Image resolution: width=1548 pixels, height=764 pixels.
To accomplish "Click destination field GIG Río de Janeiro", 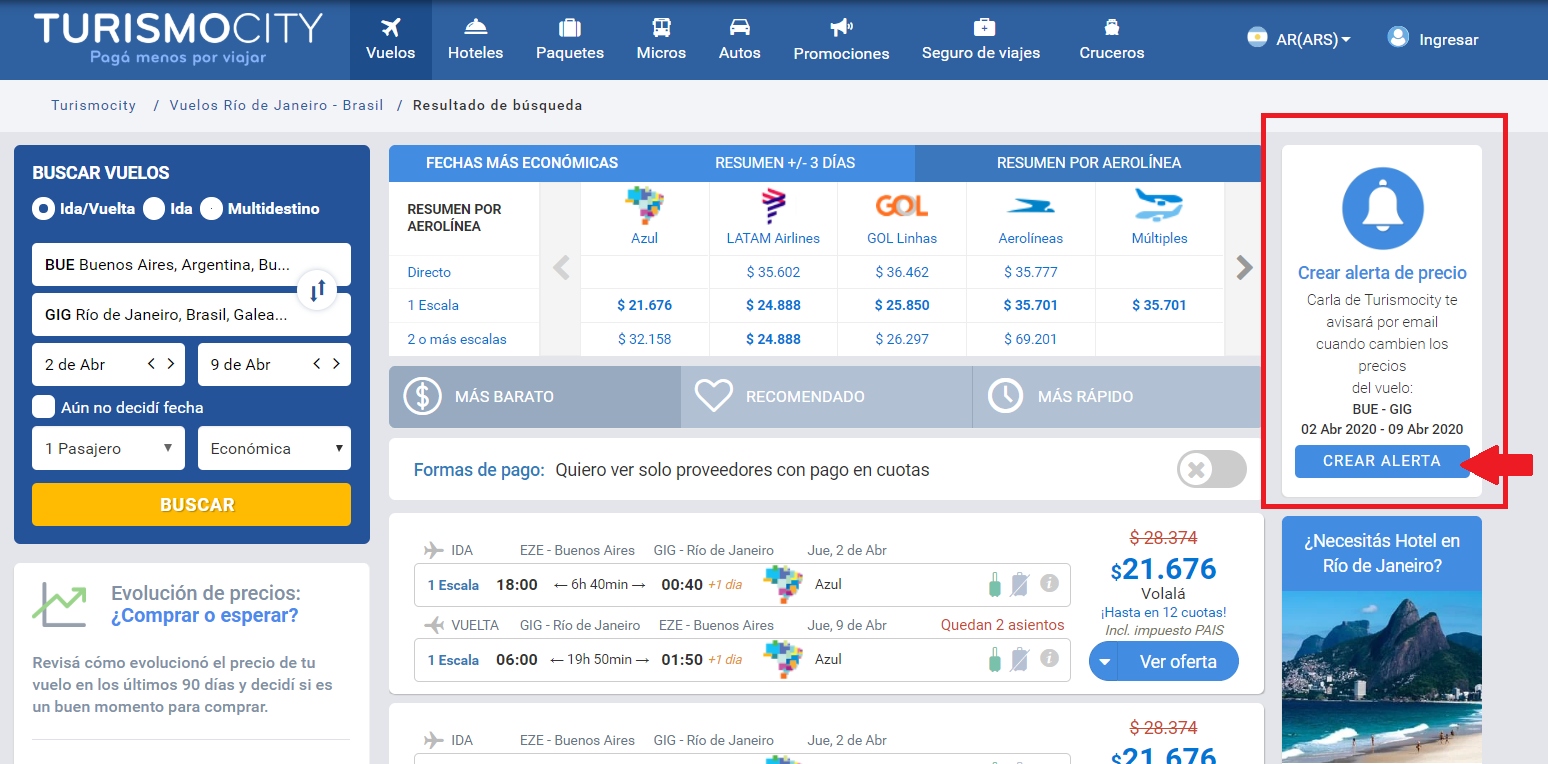I will (191, 315).
